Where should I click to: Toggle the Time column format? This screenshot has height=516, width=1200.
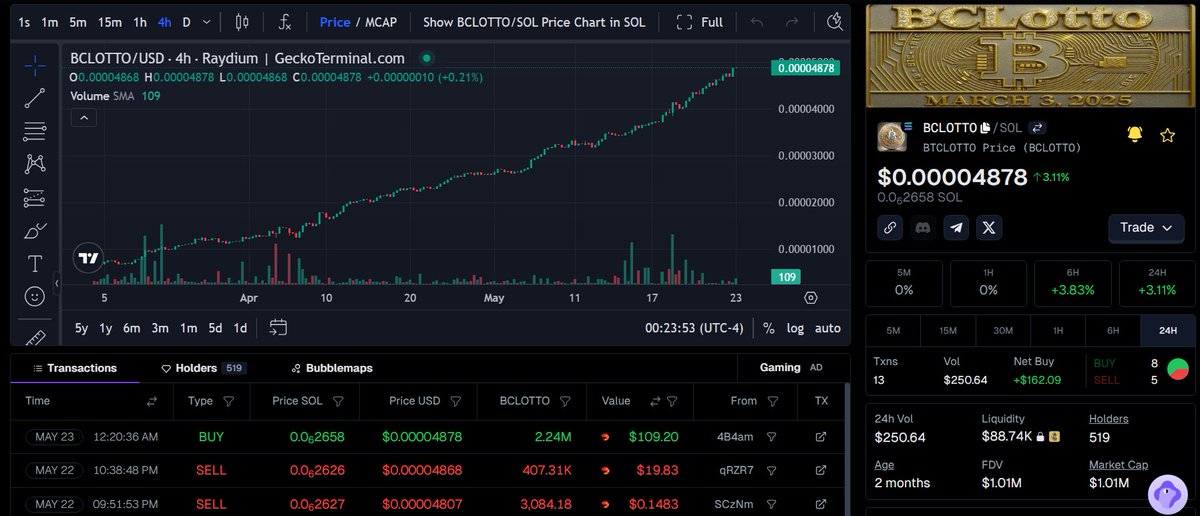(152, 401)
